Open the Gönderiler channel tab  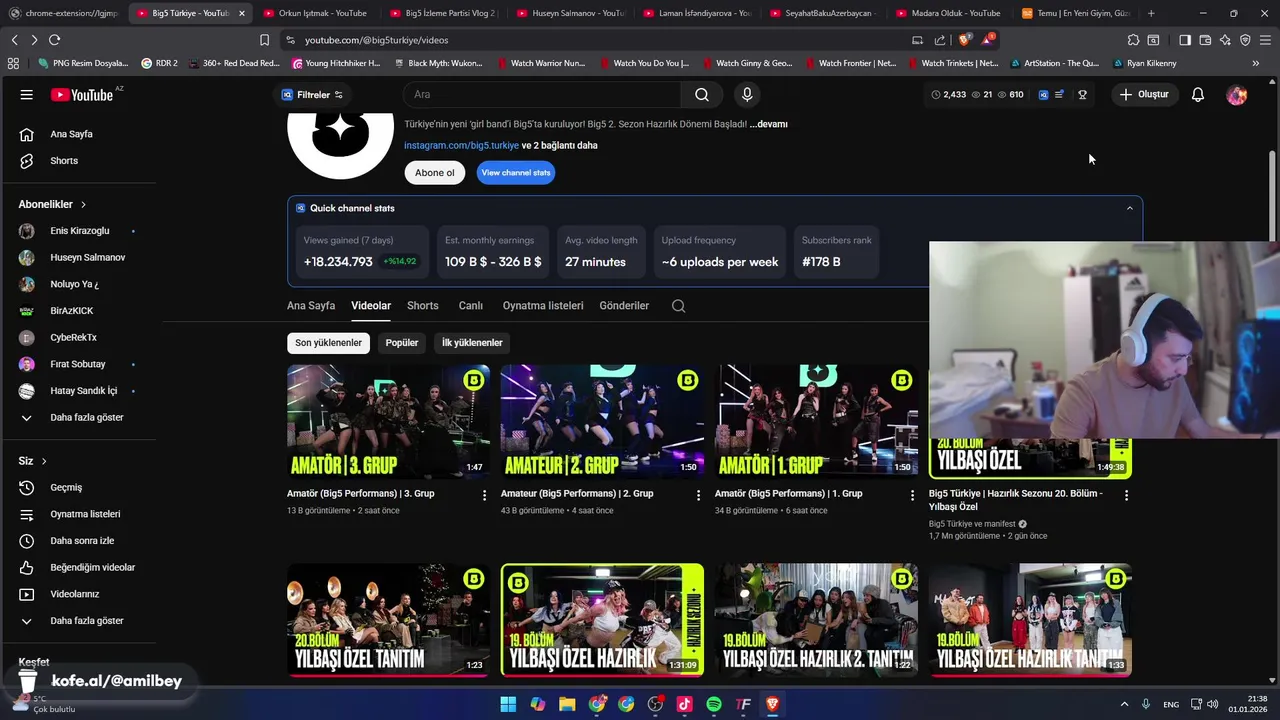(x=624, y=306)
